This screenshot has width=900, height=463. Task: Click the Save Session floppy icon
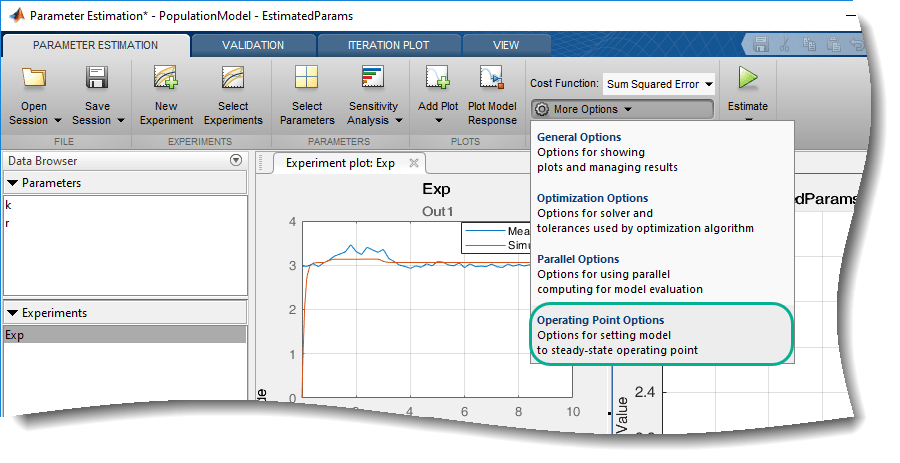click(97, 77)
